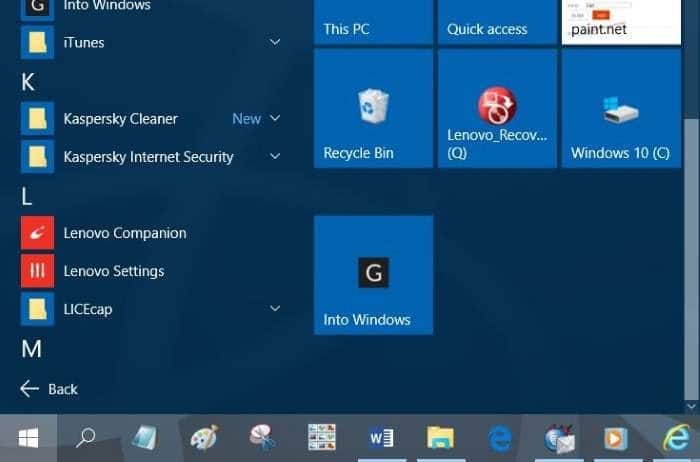Open the picture grid app in taskbar
700x462 pixels.
pyautogui.click(x=322, y=437)
